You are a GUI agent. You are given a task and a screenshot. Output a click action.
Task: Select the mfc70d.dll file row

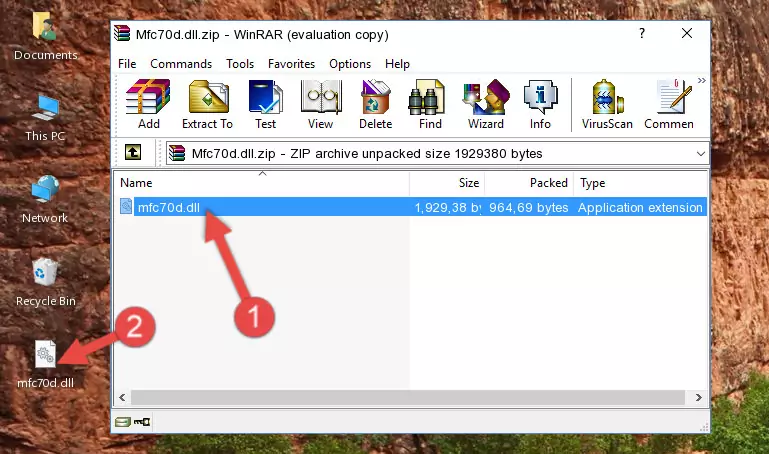[411, 207]
